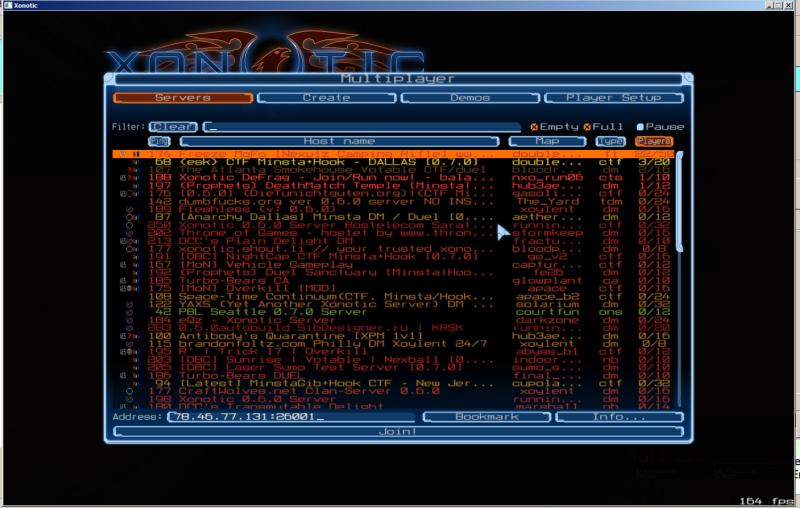
Task: Click the glowplant map name cell
Action: (547, 280)
